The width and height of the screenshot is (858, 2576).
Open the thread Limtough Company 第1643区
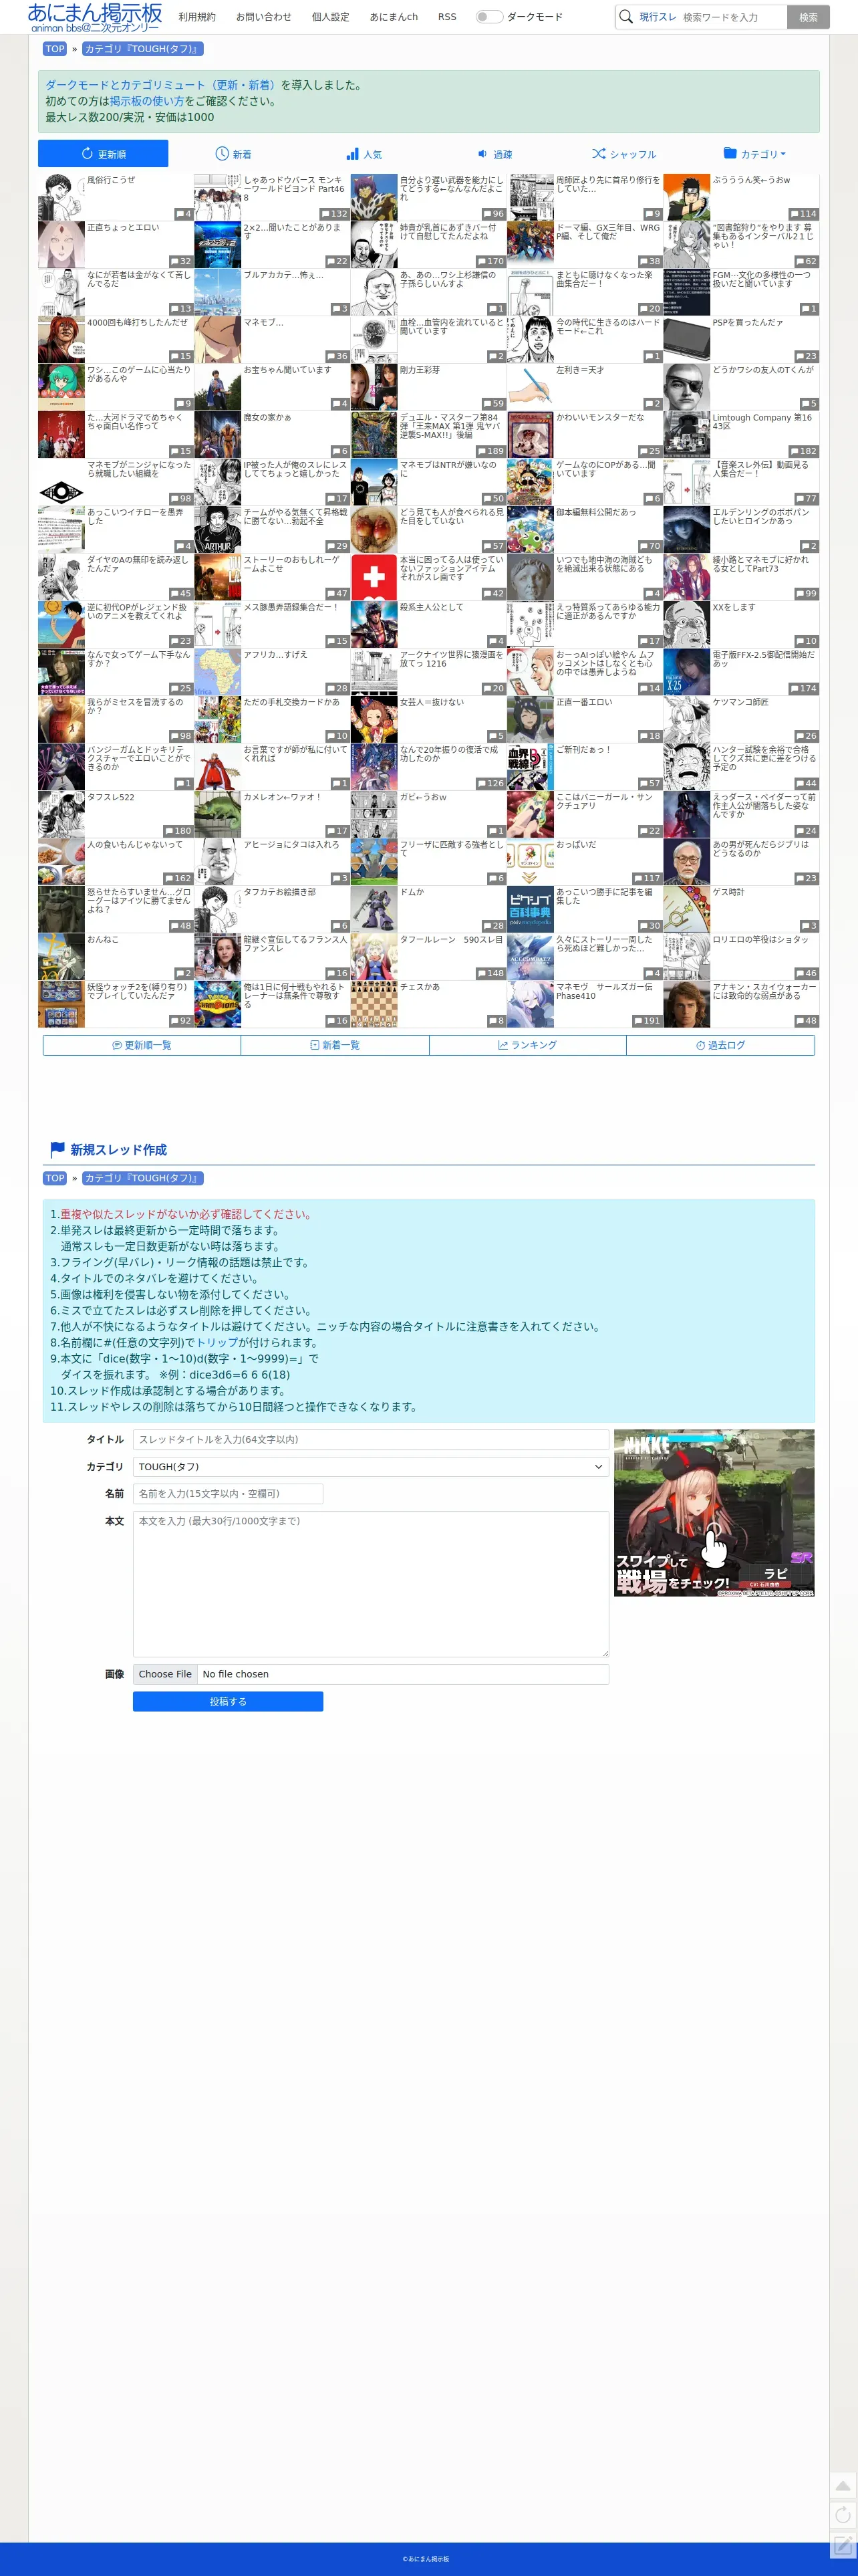point(742,435)
